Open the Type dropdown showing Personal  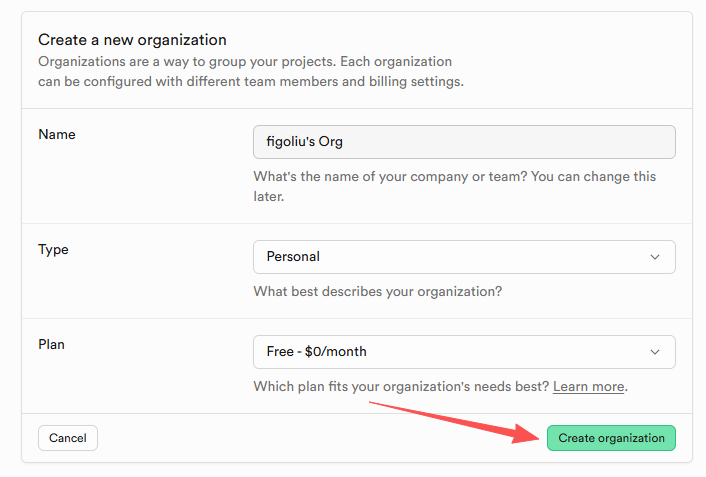(x=464, y=257)
